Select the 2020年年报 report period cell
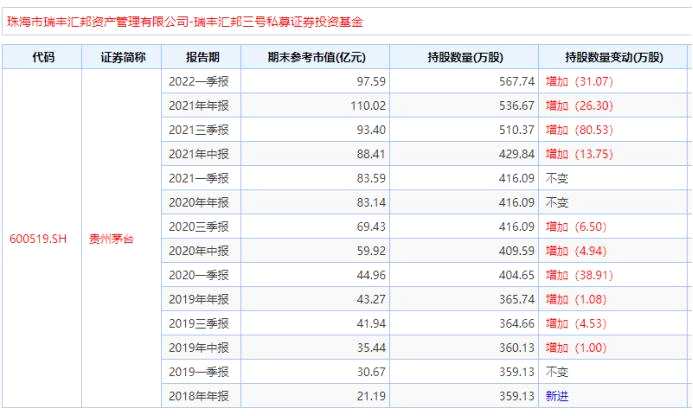The image size is (693, 416). coord(202,202)
